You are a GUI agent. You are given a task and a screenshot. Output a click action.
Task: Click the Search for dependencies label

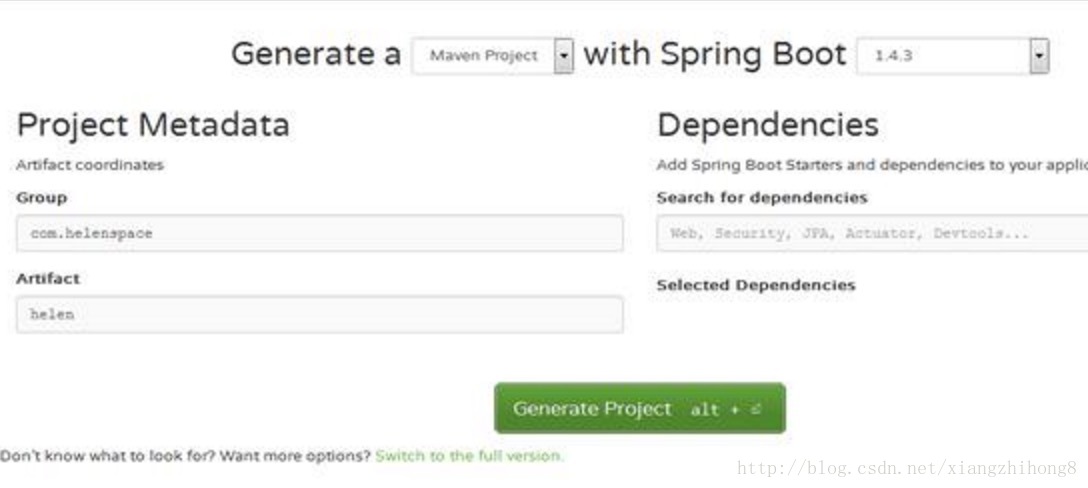762,198
